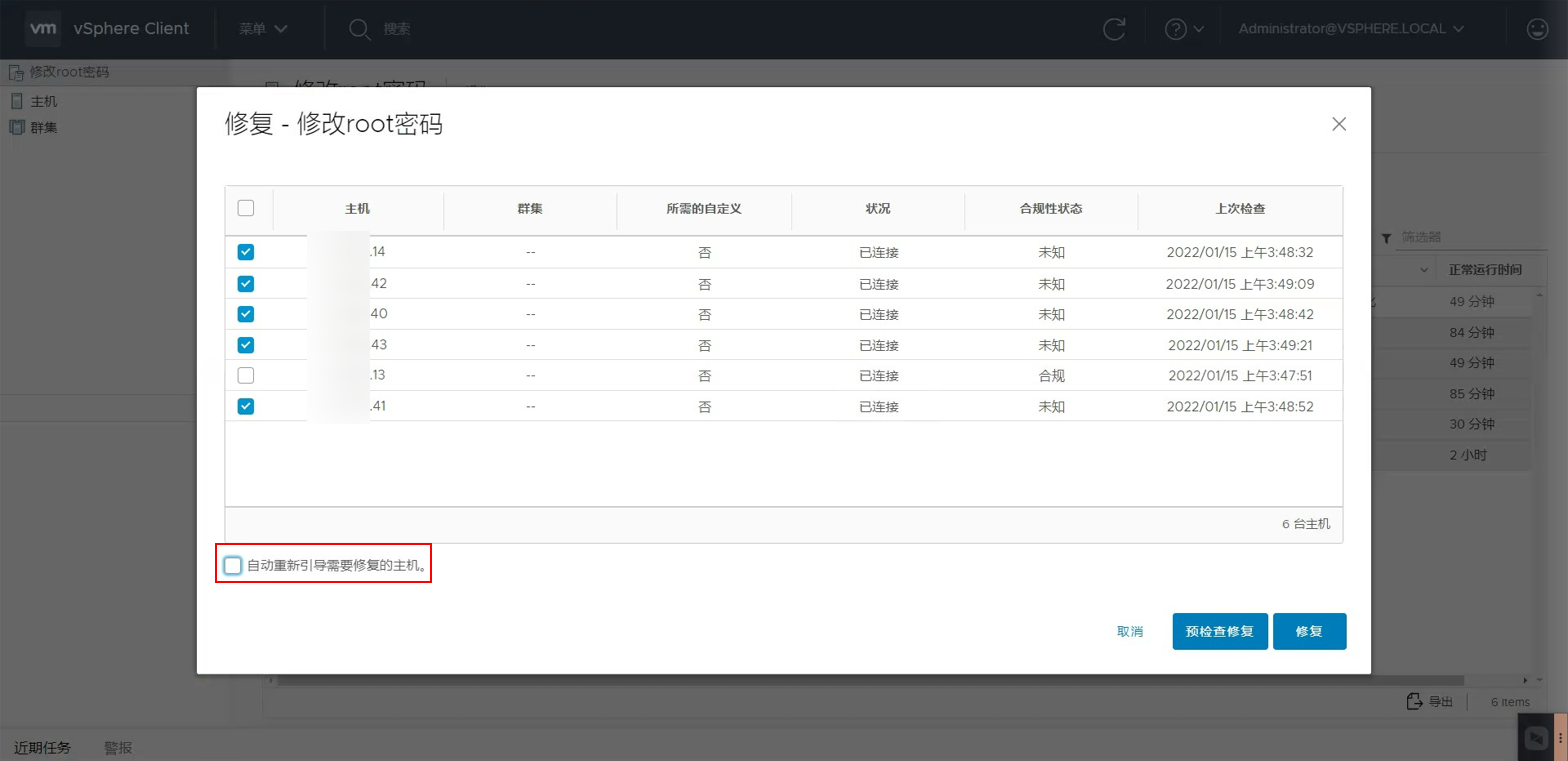
Task: Click the smiley feedback icon
Action: 1538,29
